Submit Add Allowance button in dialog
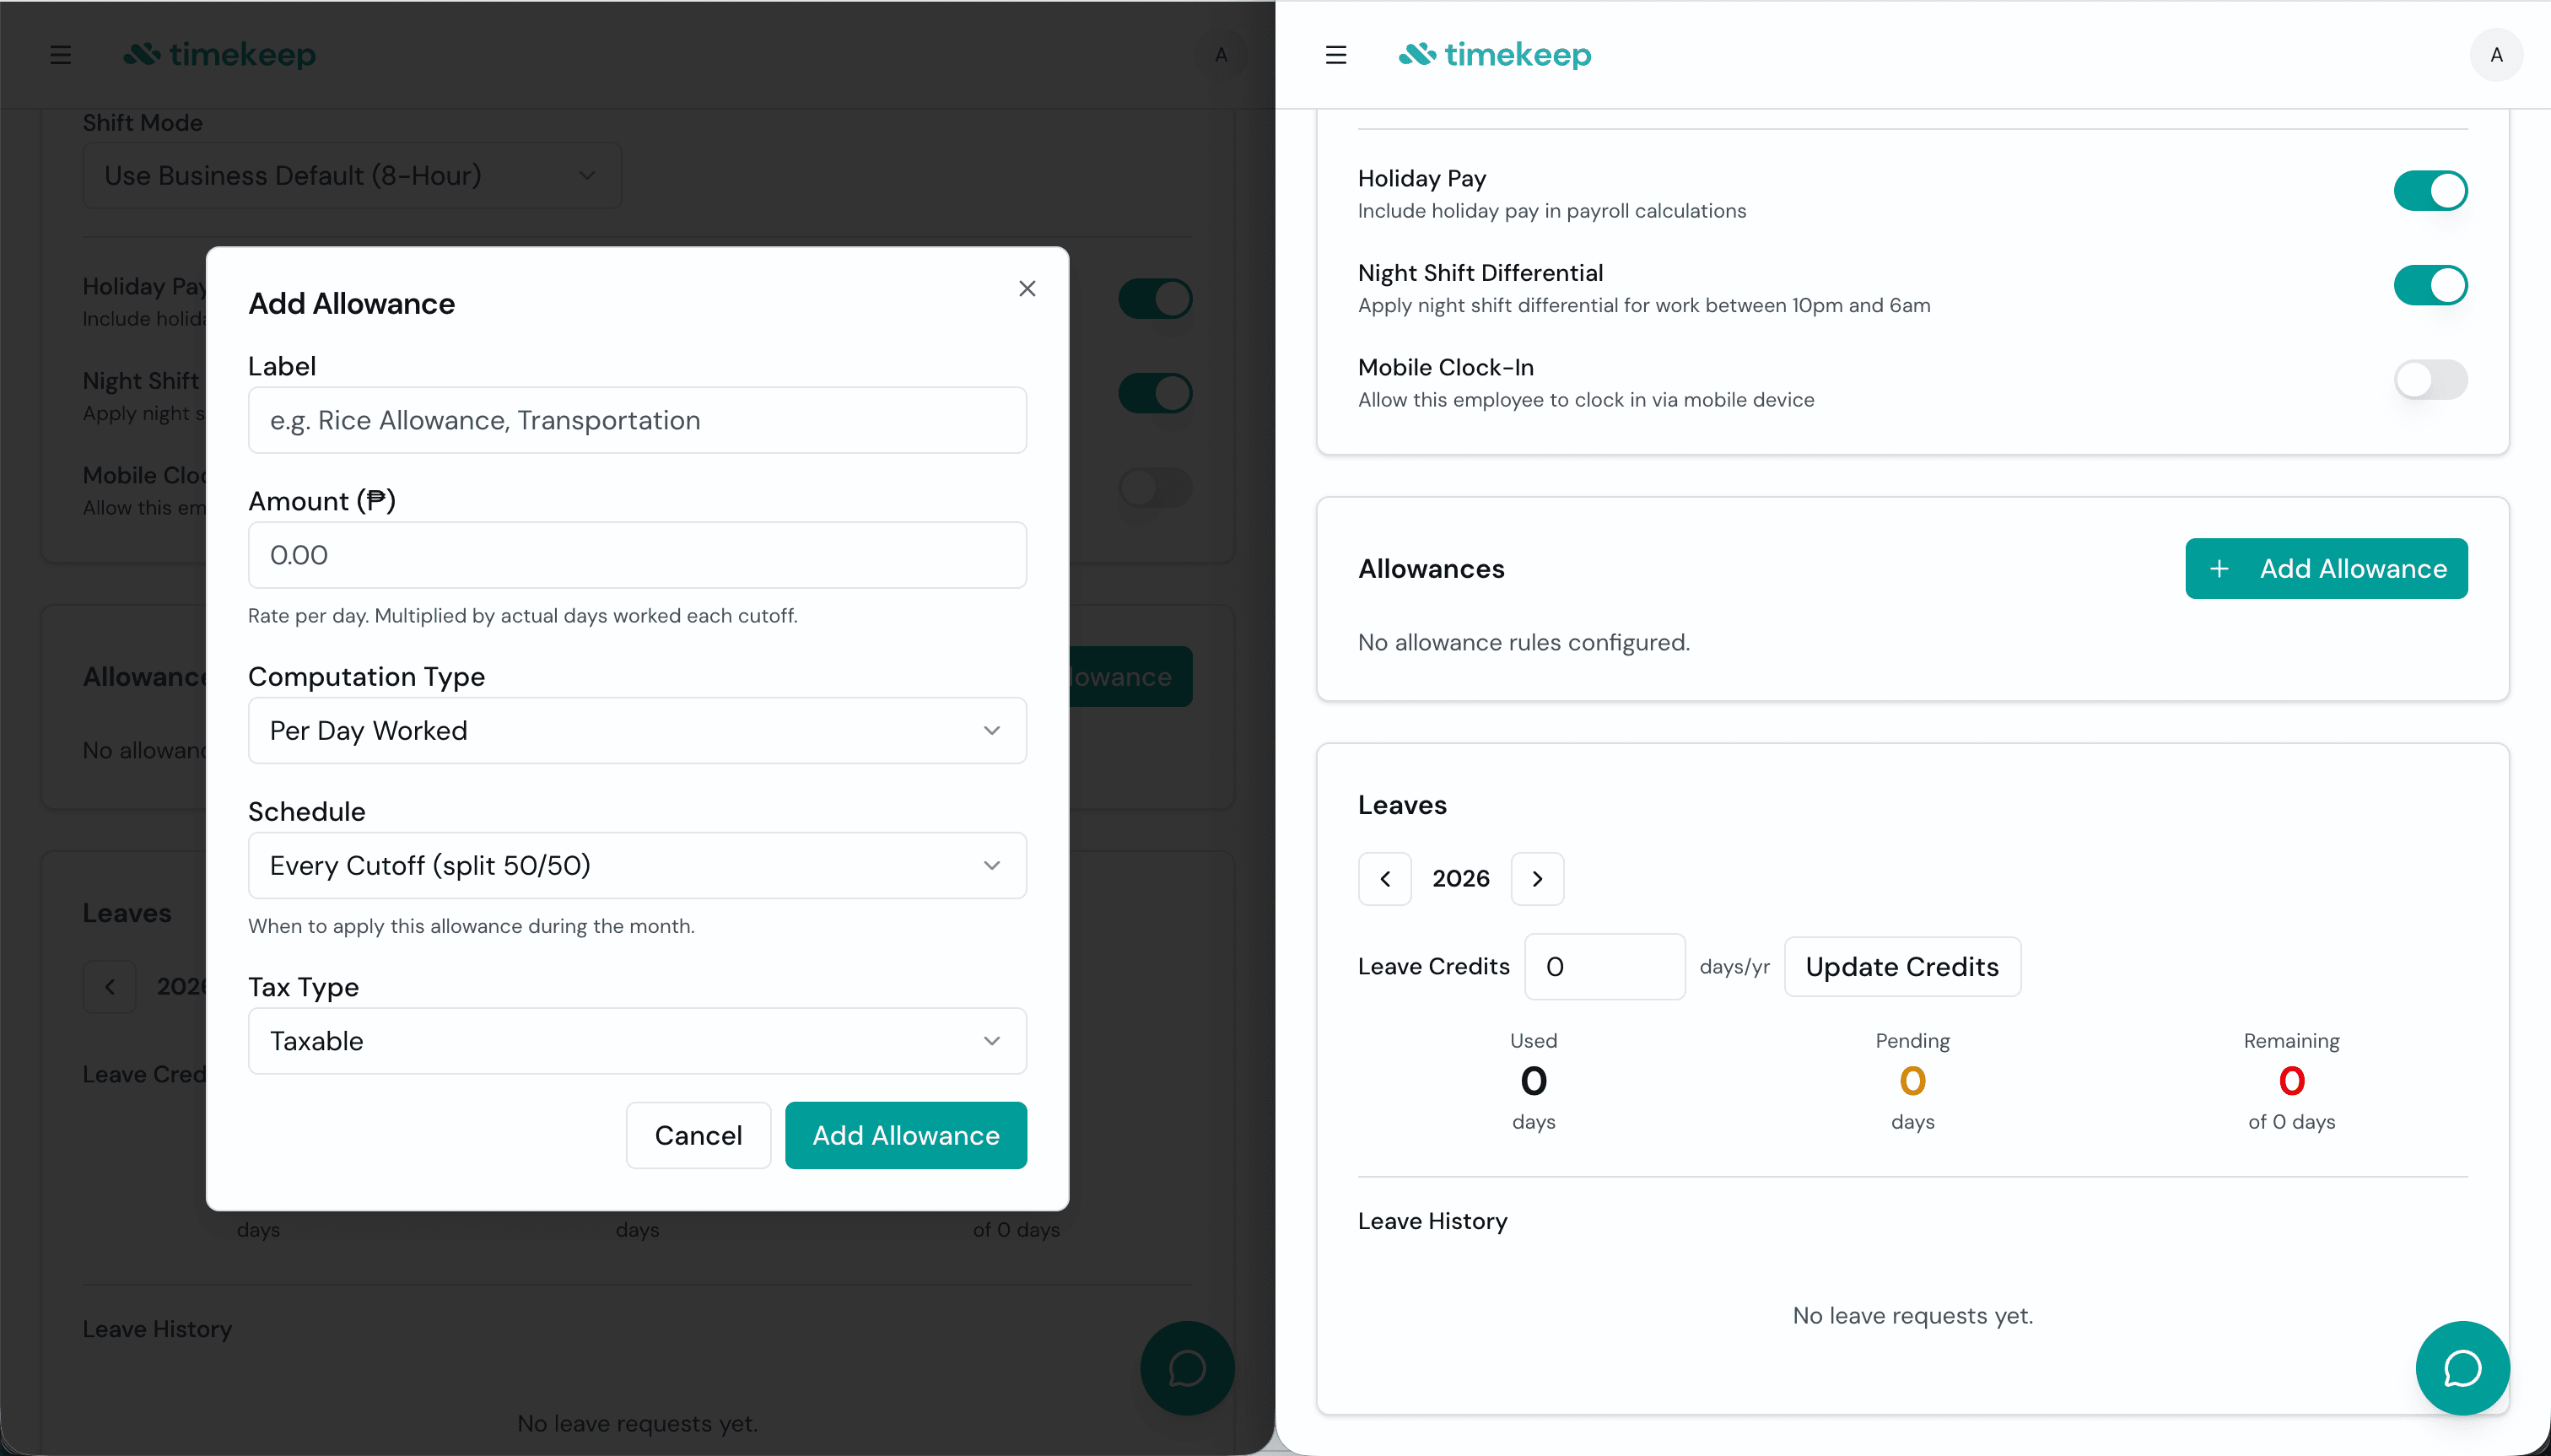This screenshot has width=2551, height=1456. point(906,1136)
